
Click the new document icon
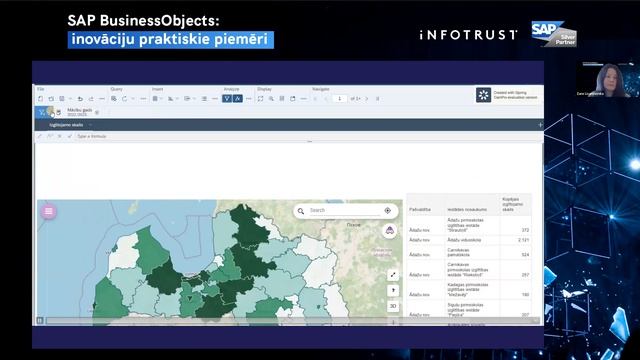[40, 99]
